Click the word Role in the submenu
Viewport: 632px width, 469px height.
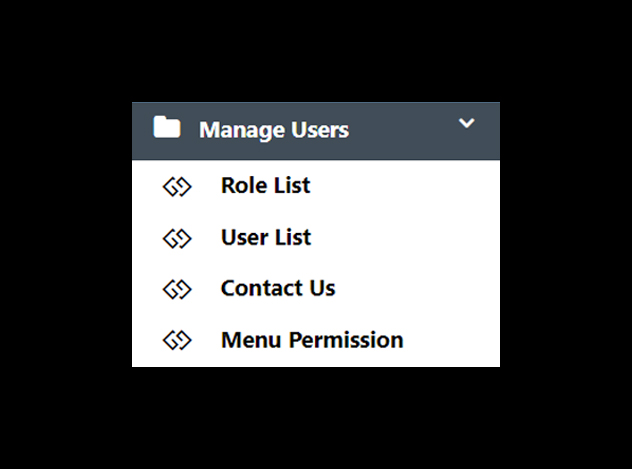tap(243, 186)
